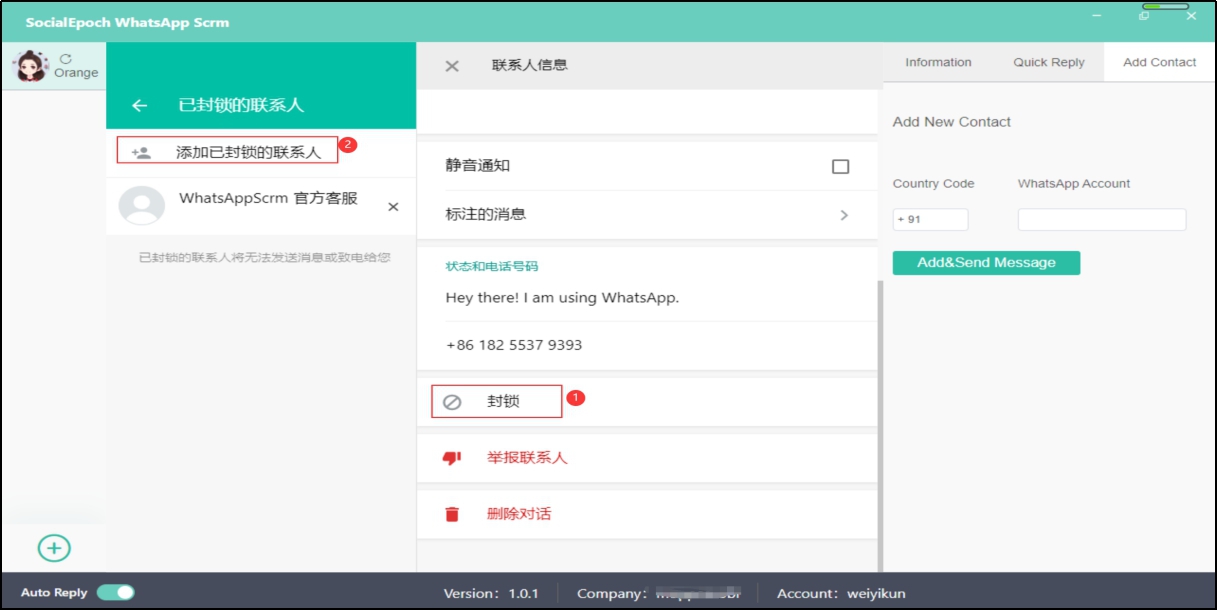The height and width of the screenshot is (611, 1219).
Task: Switch to the Information tab
Action: pos(938,62)
